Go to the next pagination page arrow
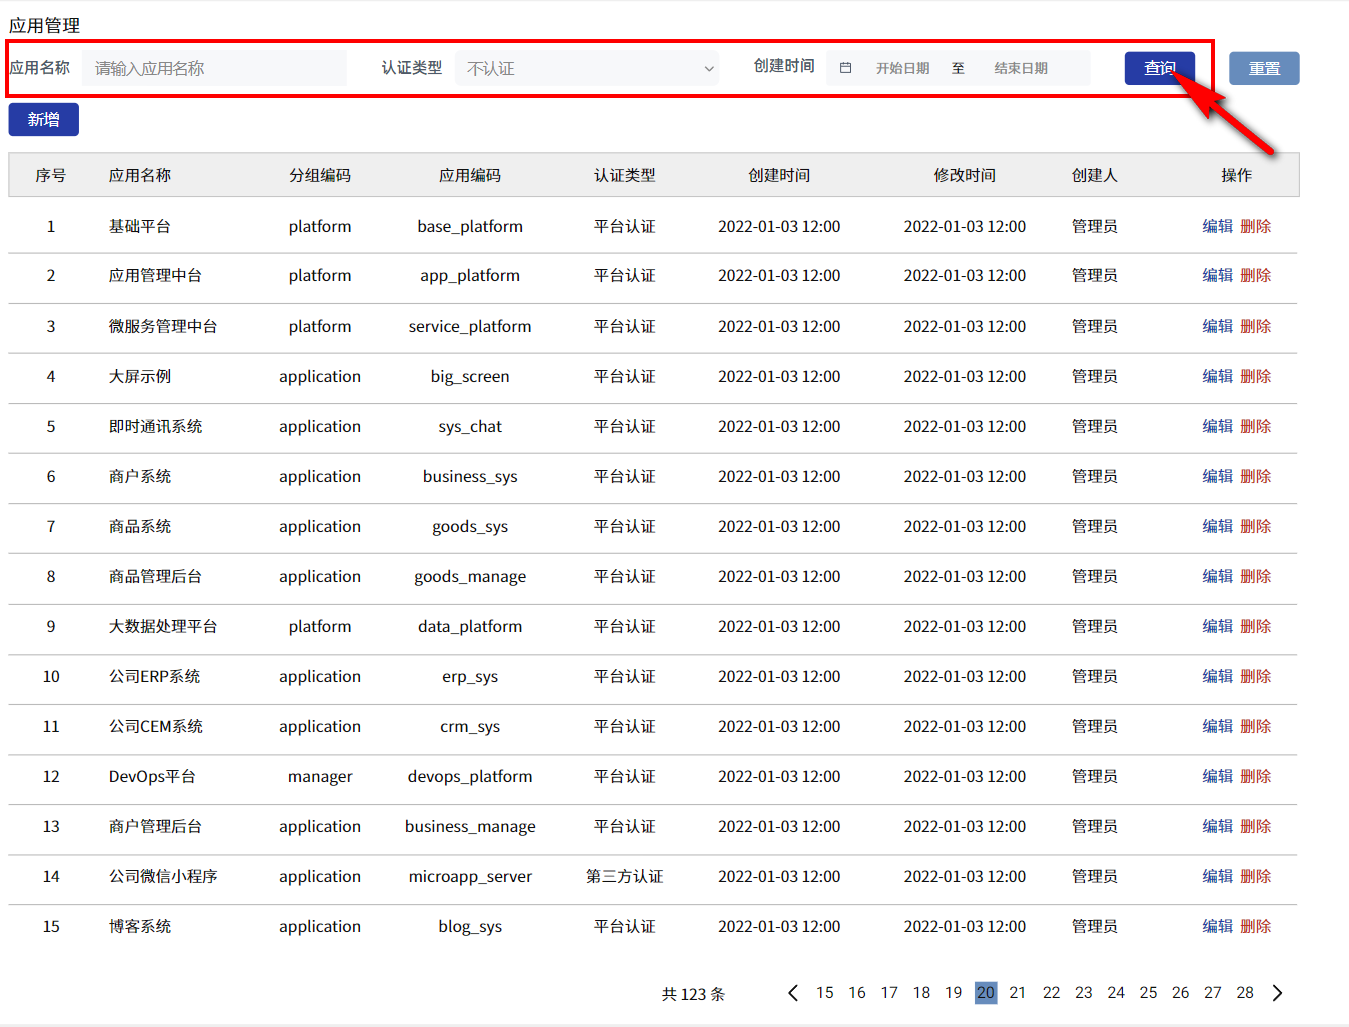1349x1027 pixels. 1277,993
